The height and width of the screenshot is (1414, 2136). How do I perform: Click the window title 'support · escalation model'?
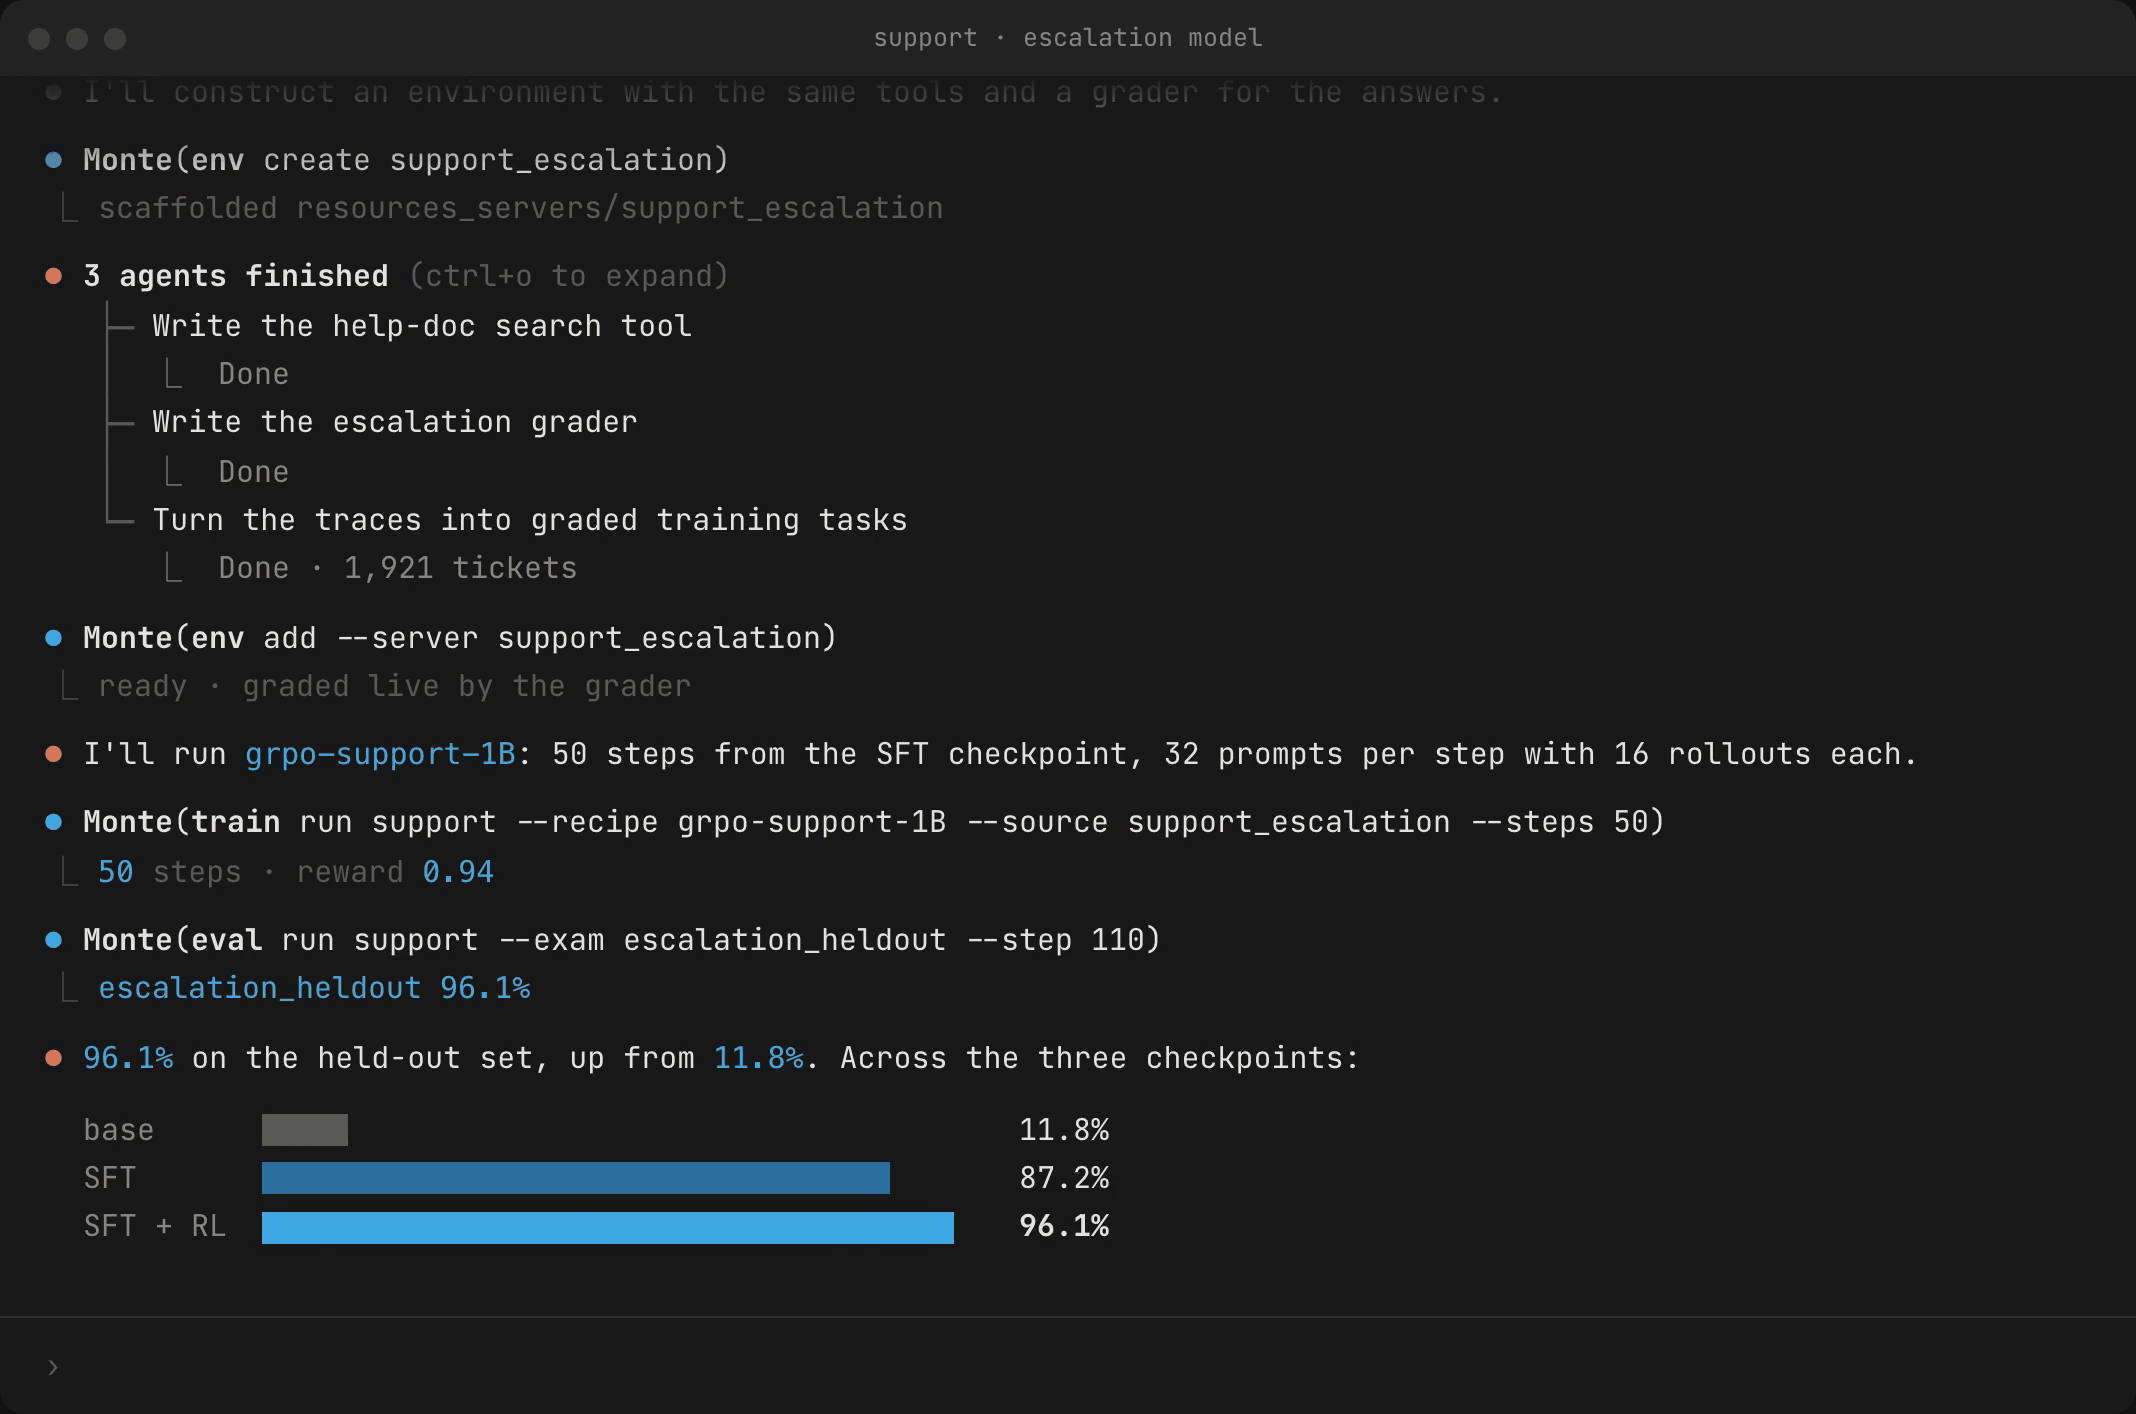pos(1068,38)
